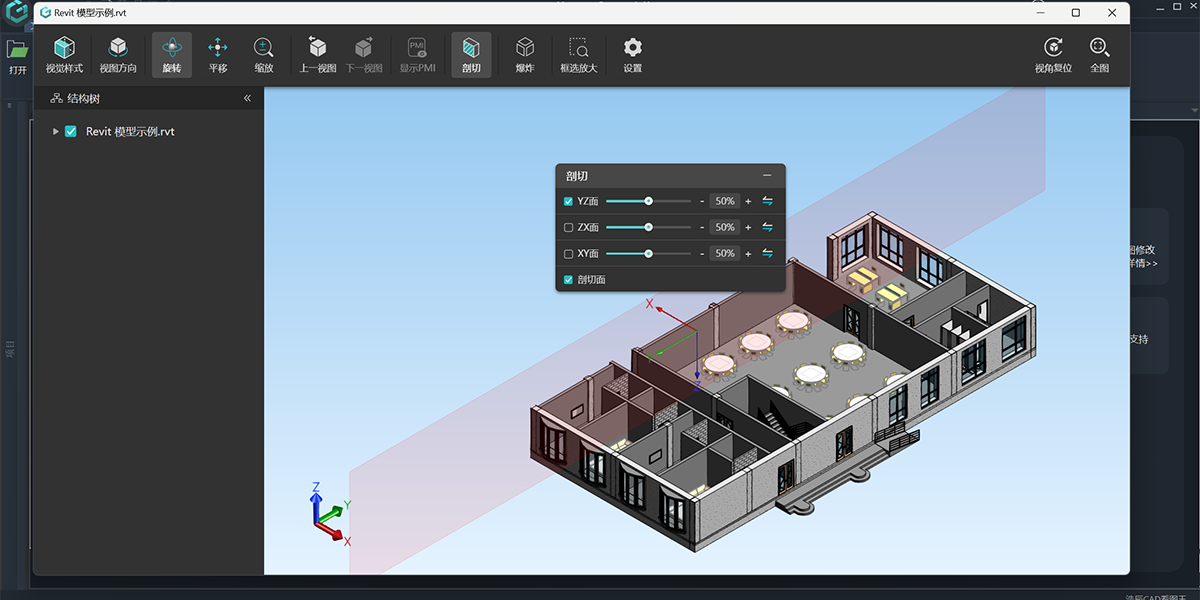The width and height of the screenshot is (1200, 600).
Task: Minimize the 剖切 floating panel
Action: tap(767, 176)
